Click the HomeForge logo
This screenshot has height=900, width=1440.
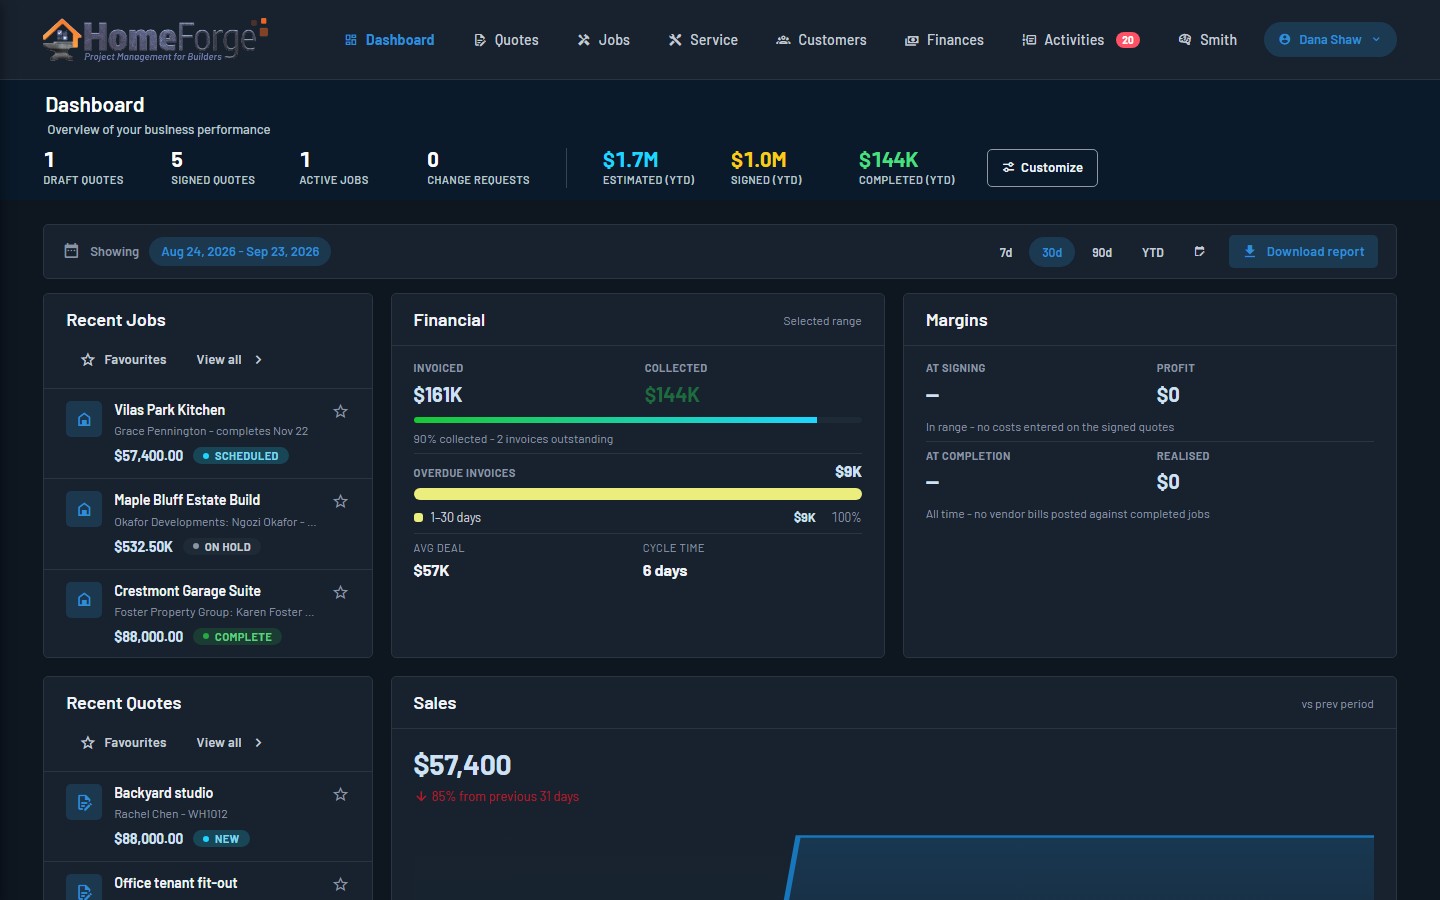tap(155, 40)
